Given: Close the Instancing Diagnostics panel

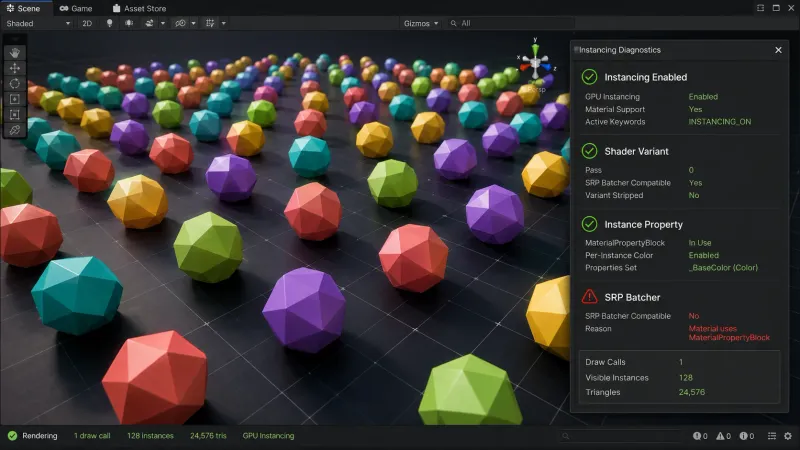Looking at the screenshot, I should pos(778,49).
